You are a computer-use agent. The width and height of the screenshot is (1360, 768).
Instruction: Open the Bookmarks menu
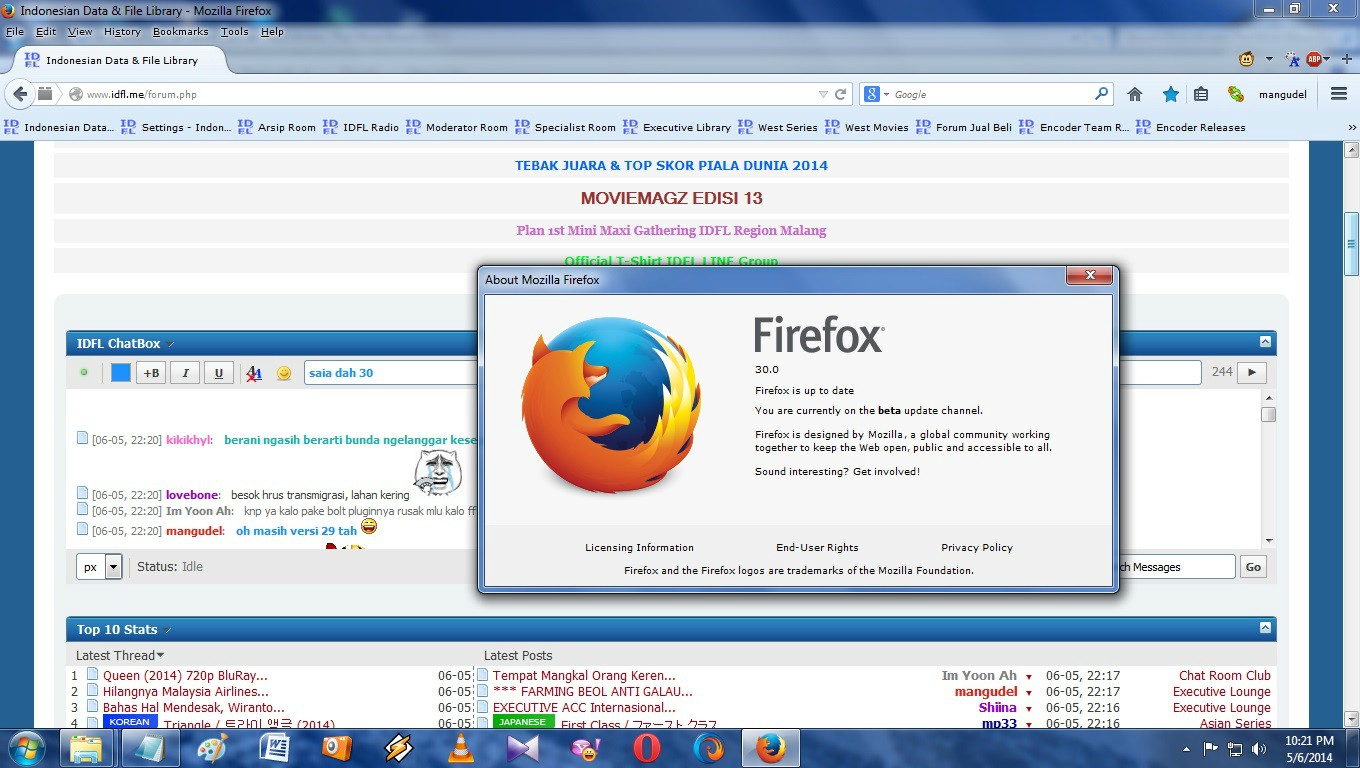tap(180, 32)
